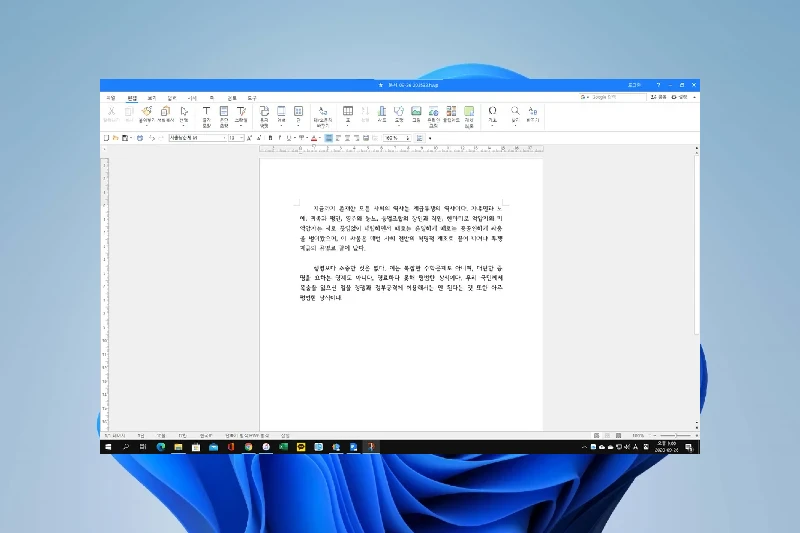The image size is (800, 533).
Task: Toggle Strikethrough formatting
Action: (x=302, y=138)
